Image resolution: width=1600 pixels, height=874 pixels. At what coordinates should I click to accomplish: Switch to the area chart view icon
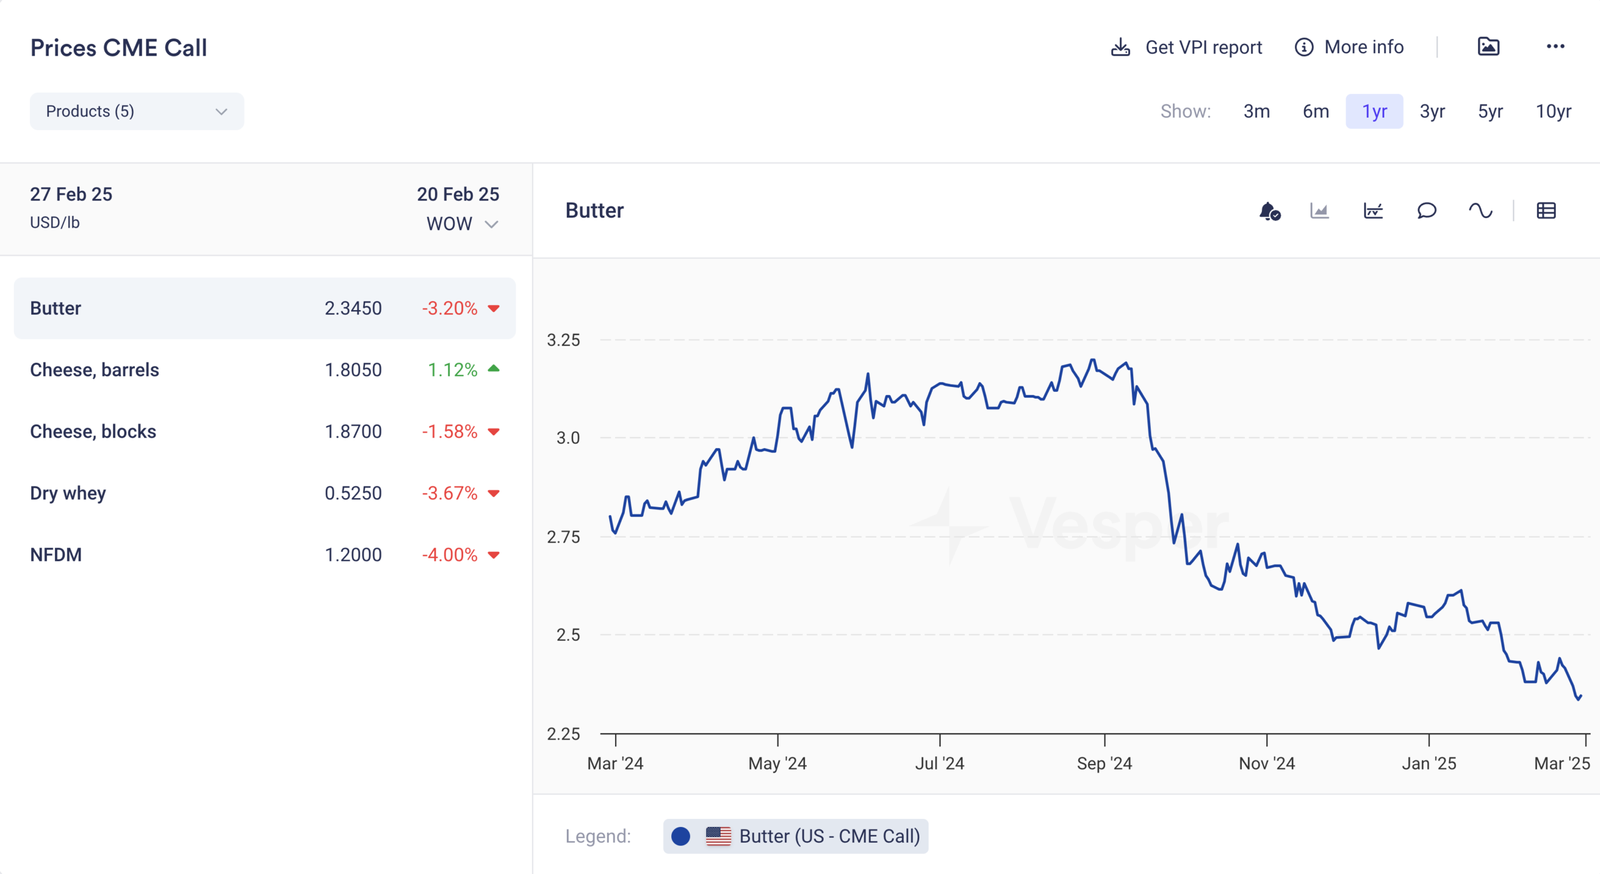(x=1320, y=211)
